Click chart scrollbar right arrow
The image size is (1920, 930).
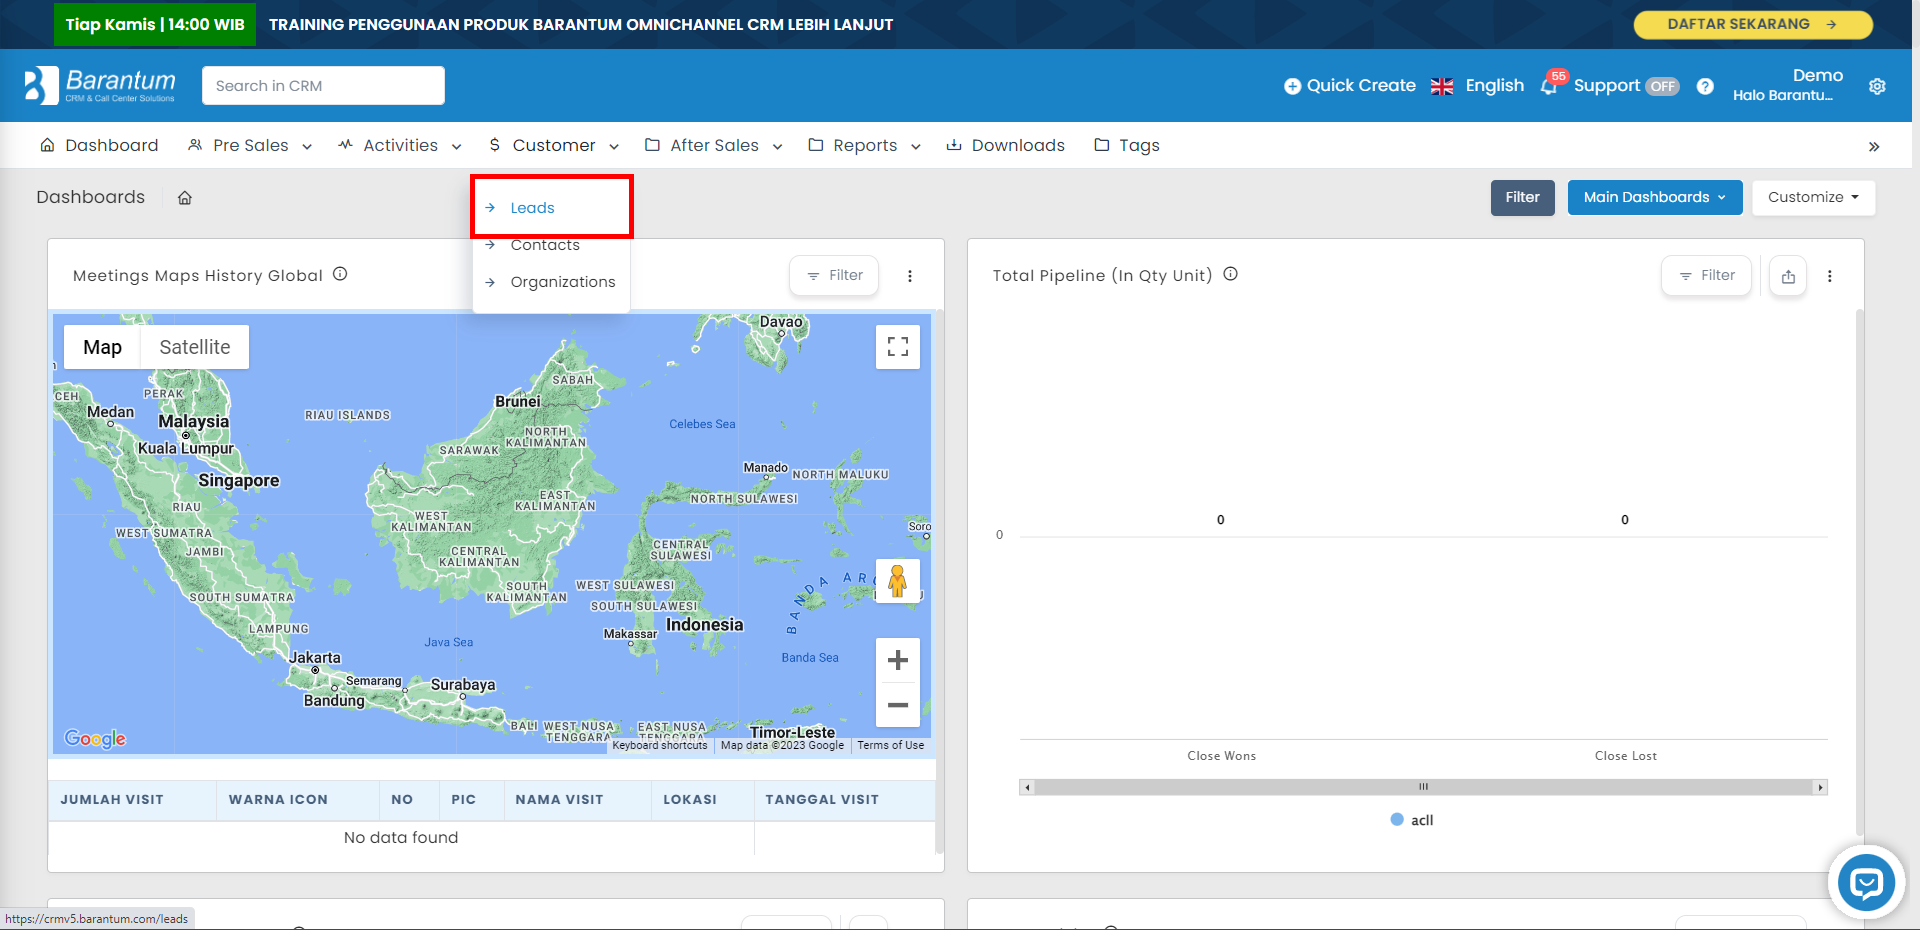(x=1821, y=787)
